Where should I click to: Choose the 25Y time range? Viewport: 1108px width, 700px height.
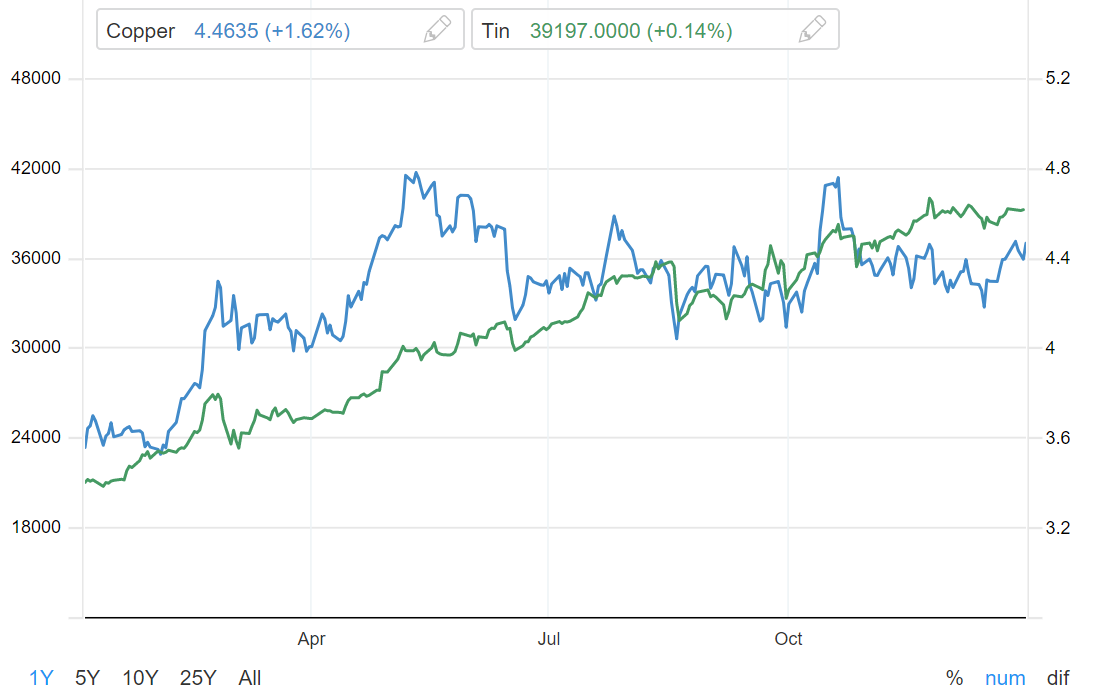(198, 678)
